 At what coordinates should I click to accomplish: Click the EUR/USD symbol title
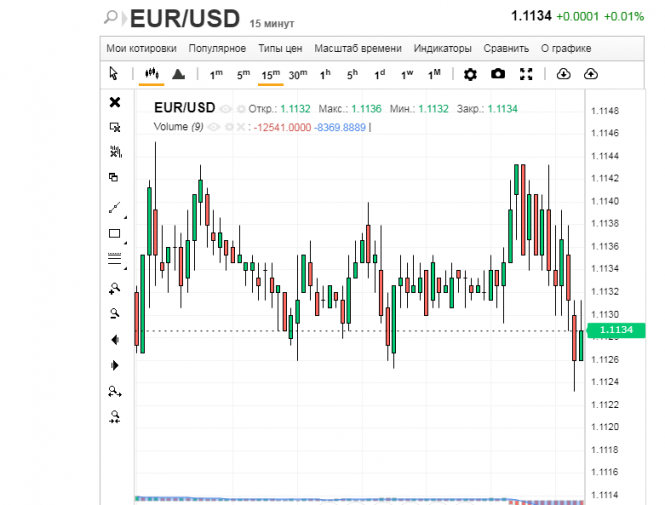point(184,19)
